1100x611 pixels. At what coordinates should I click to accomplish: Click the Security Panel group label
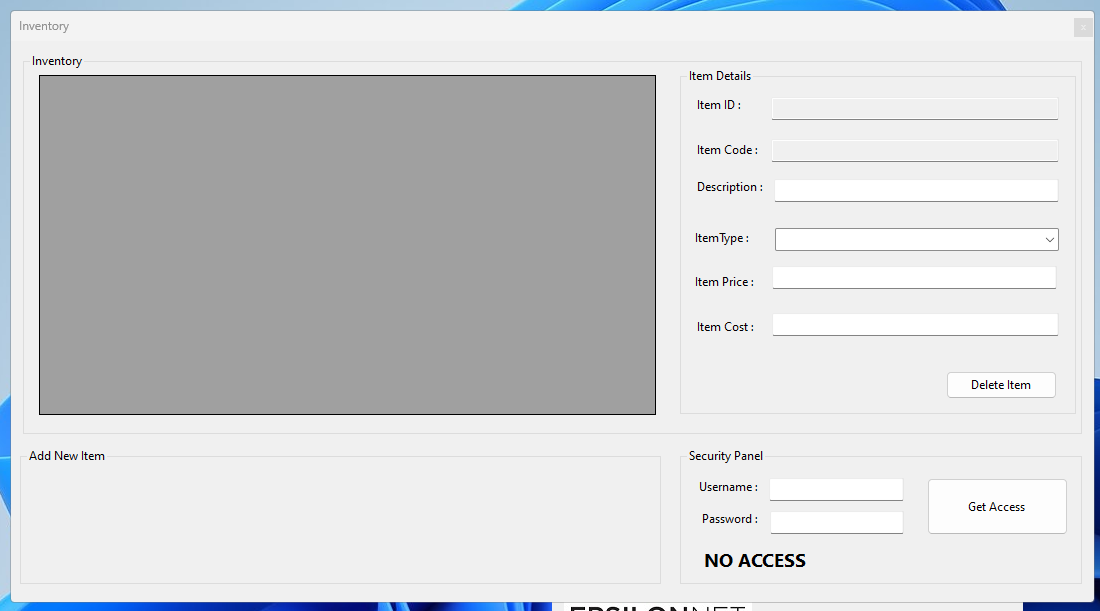725,456
